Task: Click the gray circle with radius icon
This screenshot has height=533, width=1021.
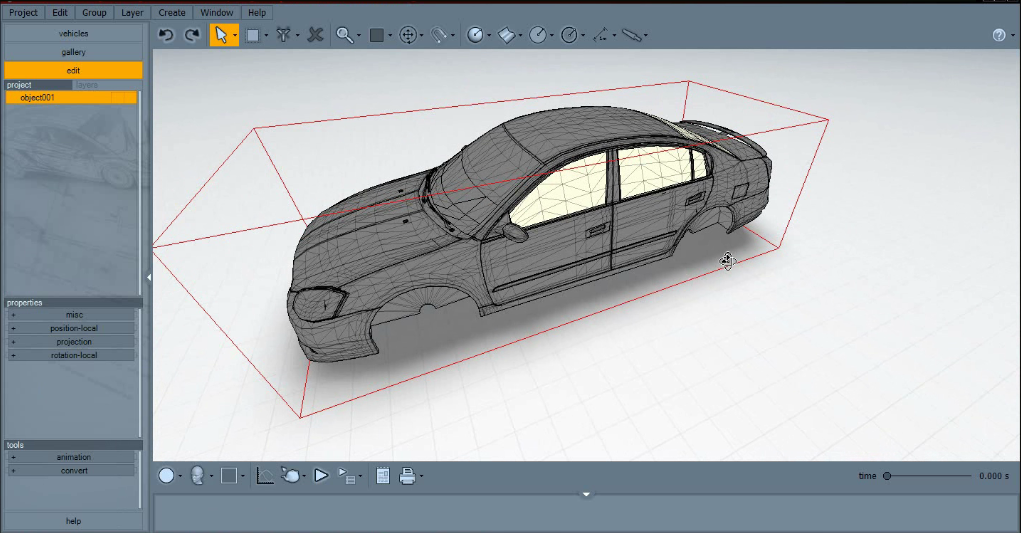Action: (538, 35)
